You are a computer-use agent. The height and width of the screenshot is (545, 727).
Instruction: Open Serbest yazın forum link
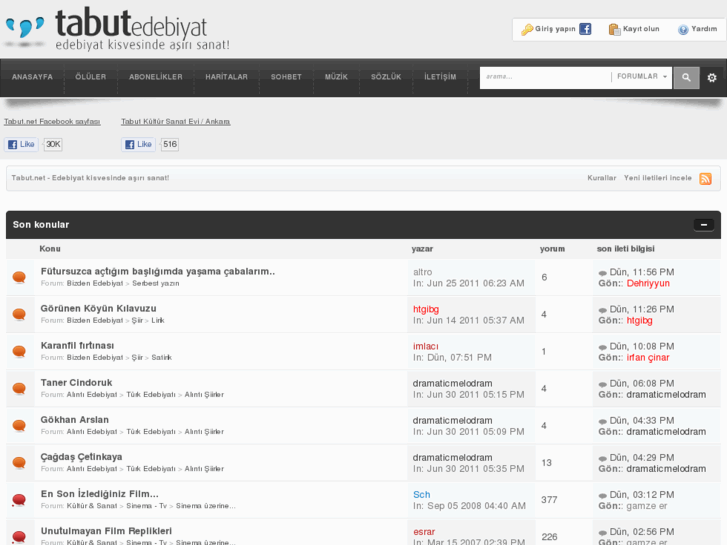156,283
